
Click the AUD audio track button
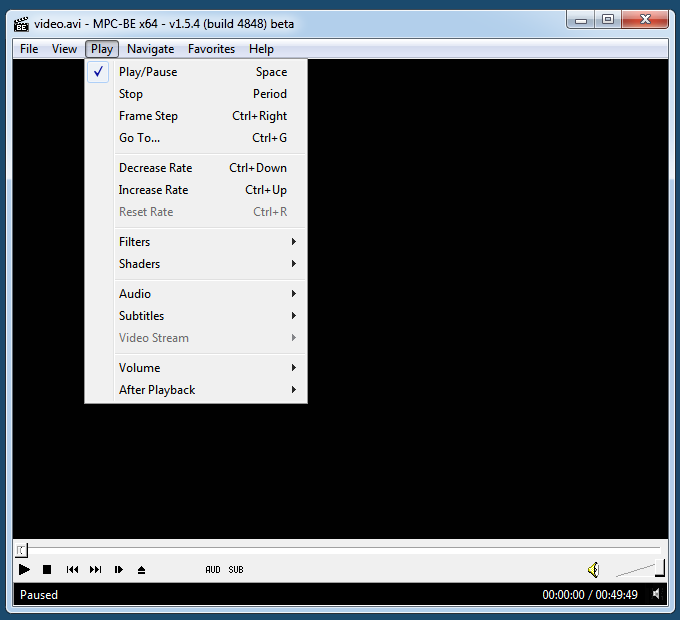coord(212,570)
